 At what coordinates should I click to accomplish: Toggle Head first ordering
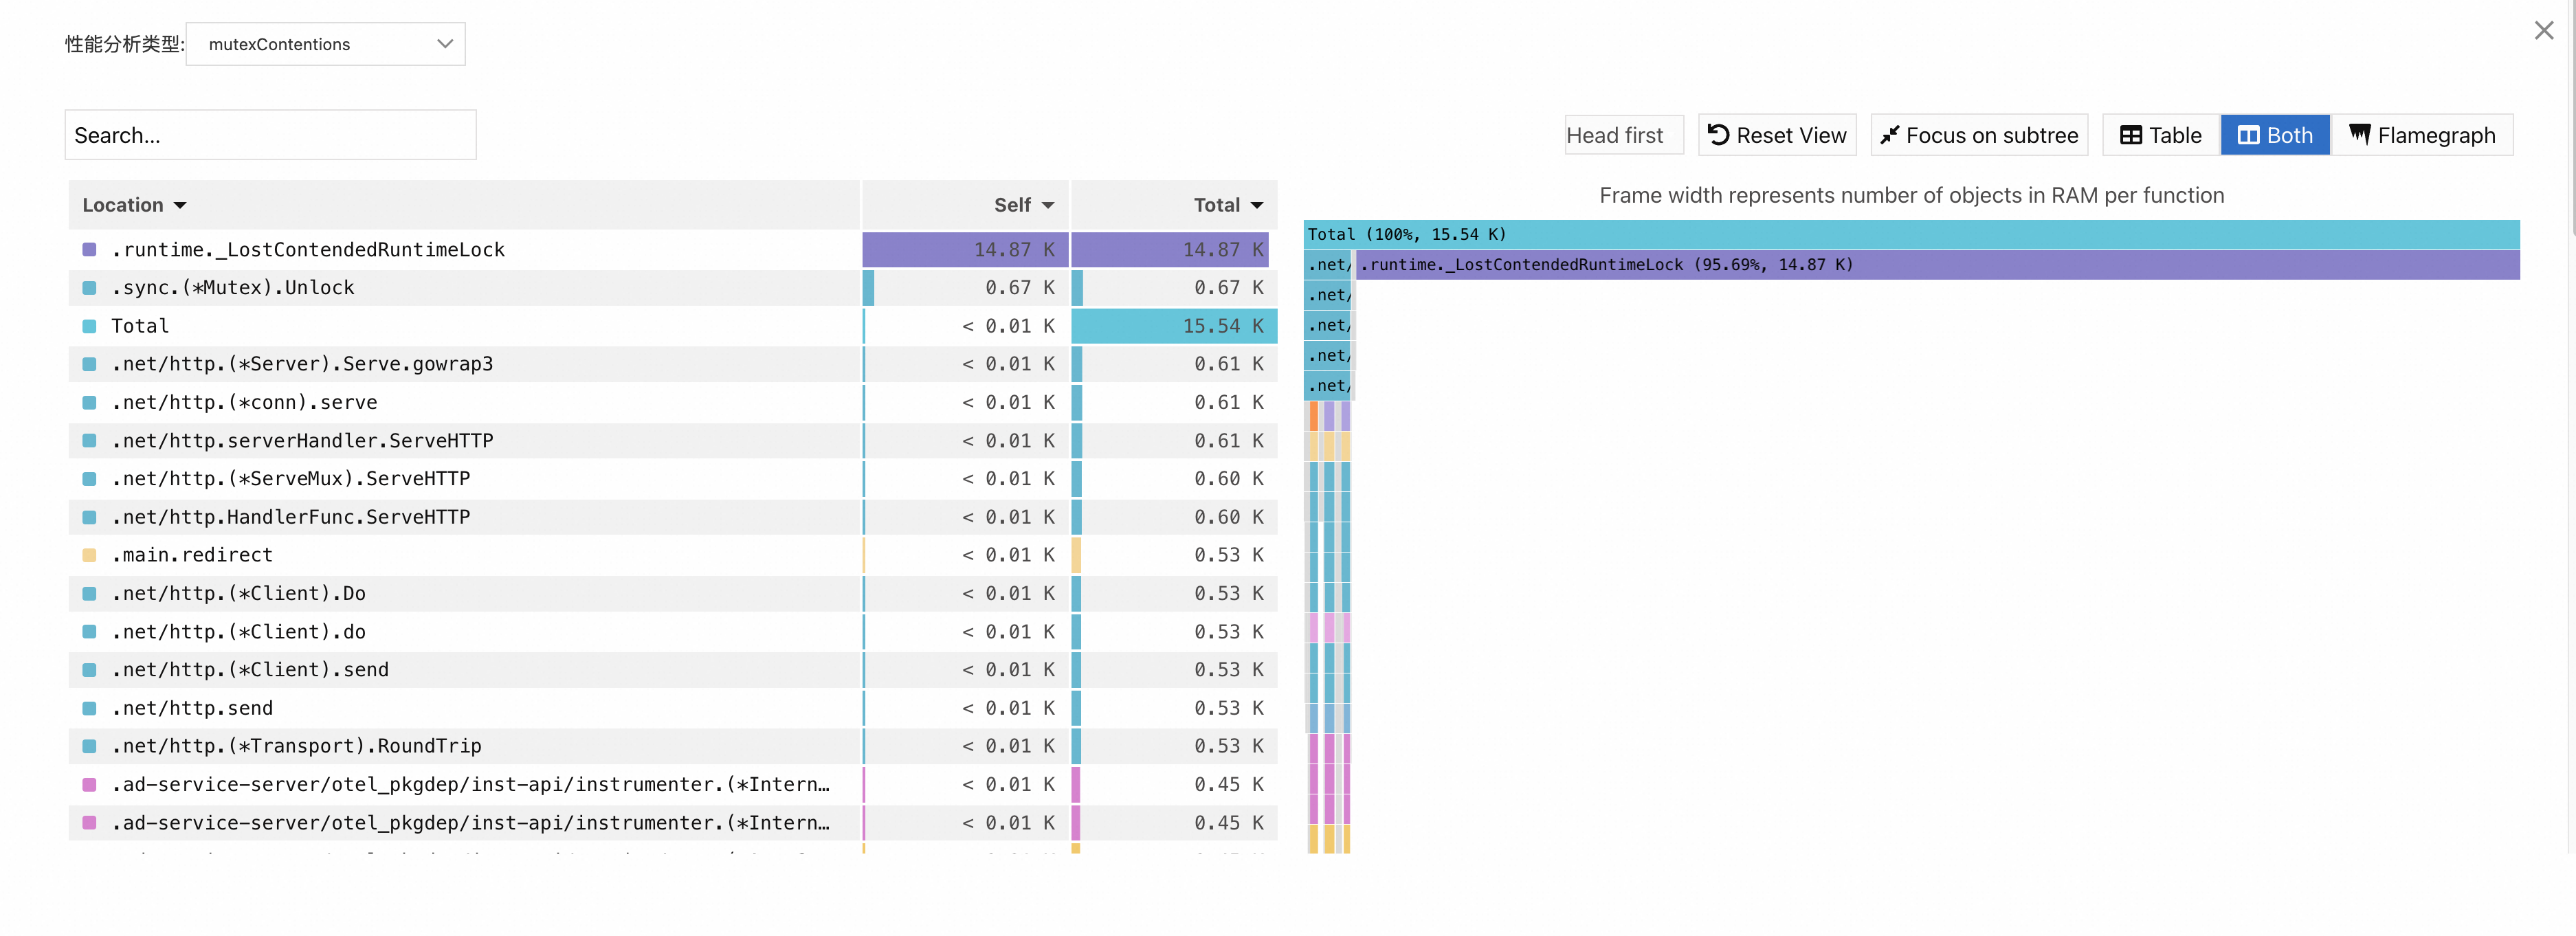pyautogui.click(x=1622, y=135)
